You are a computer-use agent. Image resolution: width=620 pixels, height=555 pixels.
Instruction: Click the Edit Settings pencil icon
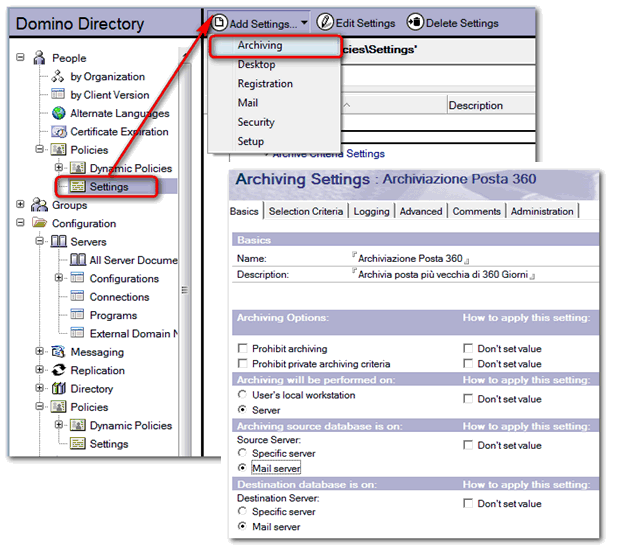coord(325,22)
